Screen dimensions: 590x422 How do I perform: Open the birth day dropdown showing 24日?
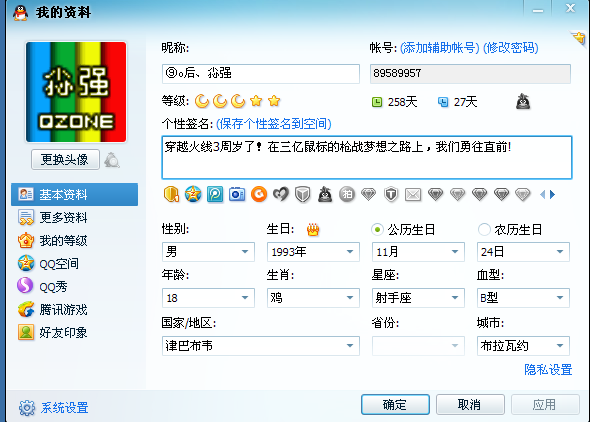click(523, 252)
